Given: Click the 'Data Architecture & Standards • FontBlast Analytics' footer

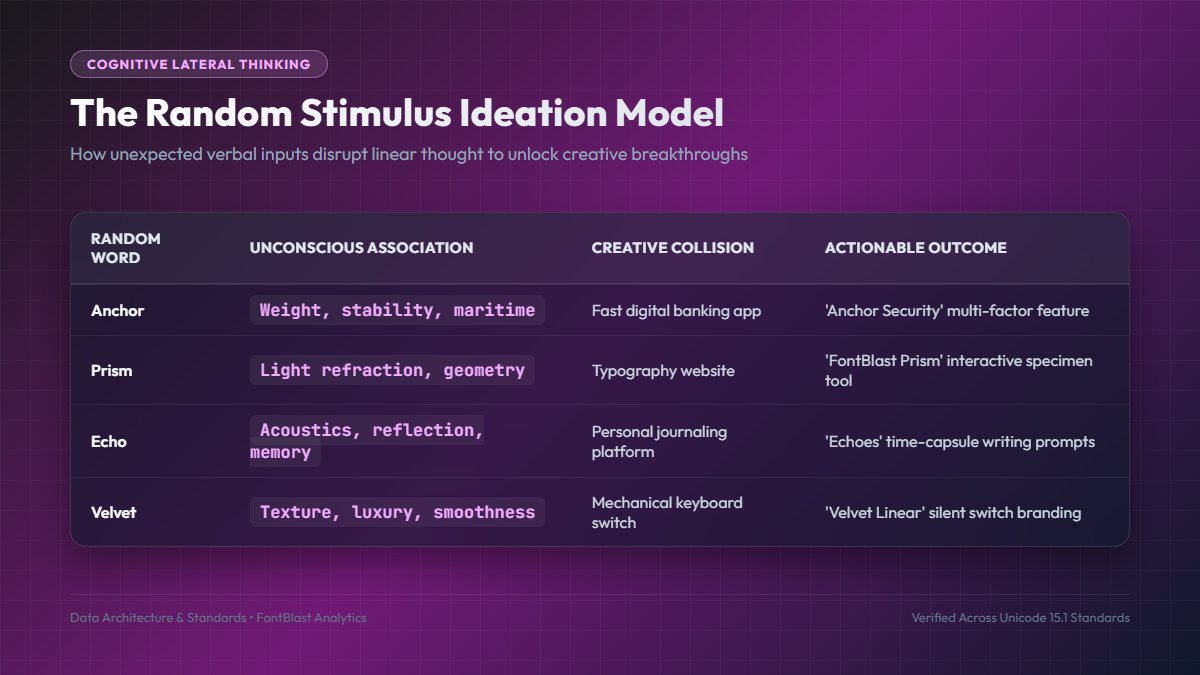Looking at the screenshot, I should coord(218,618).
